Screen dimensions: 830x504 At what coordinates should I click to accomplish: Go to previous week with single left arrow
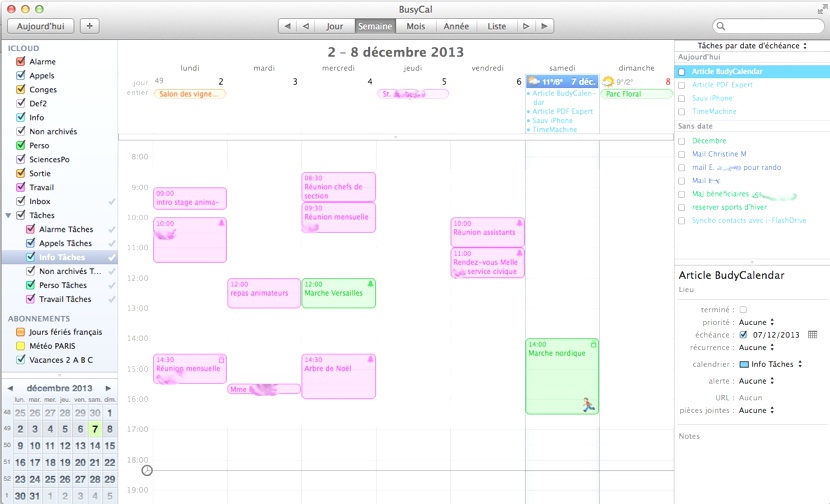pyautogui.click(x=306, y=26)
